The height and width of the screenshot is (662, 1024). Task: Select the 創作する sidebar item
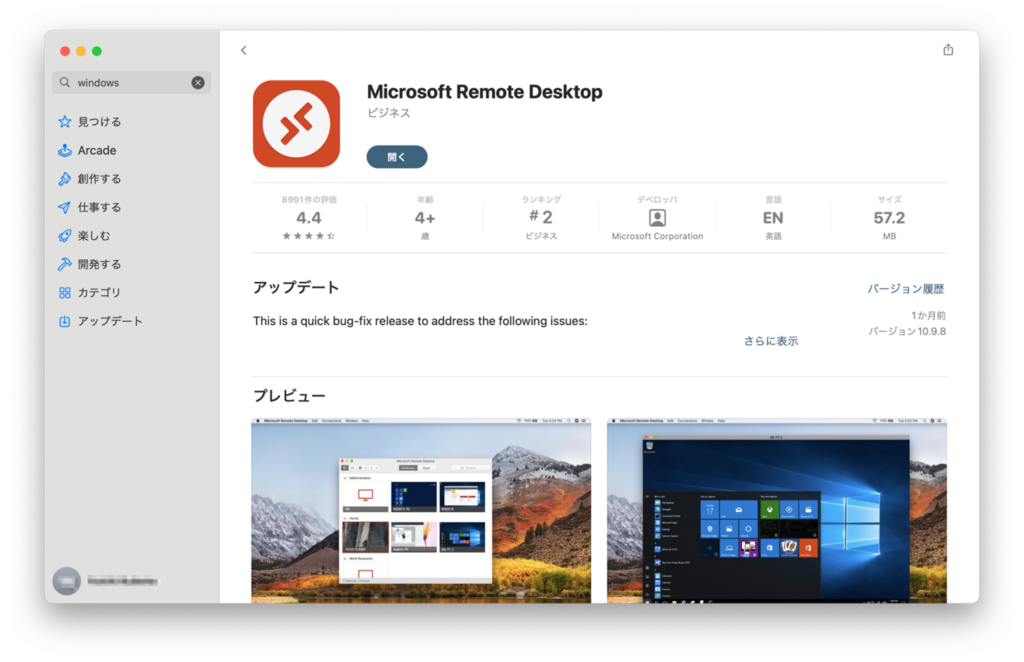[x=99, y=179]
